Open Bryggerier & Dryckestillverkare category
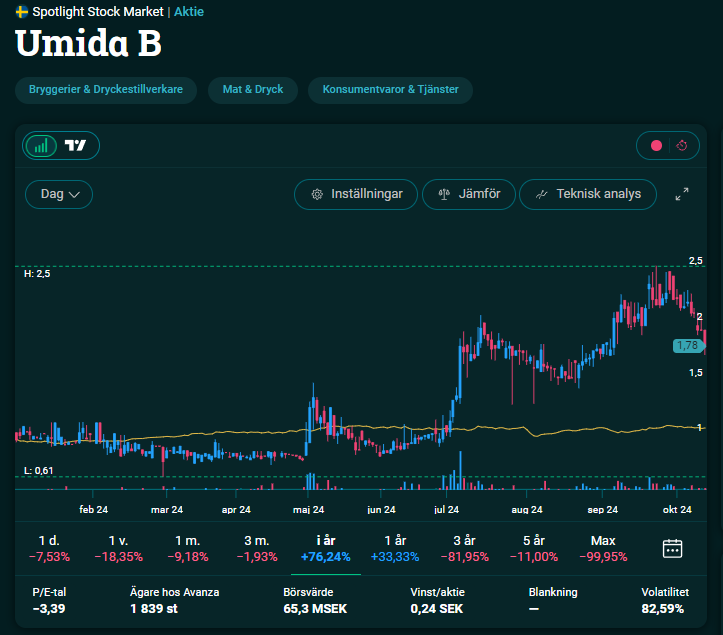 point(106,90)
